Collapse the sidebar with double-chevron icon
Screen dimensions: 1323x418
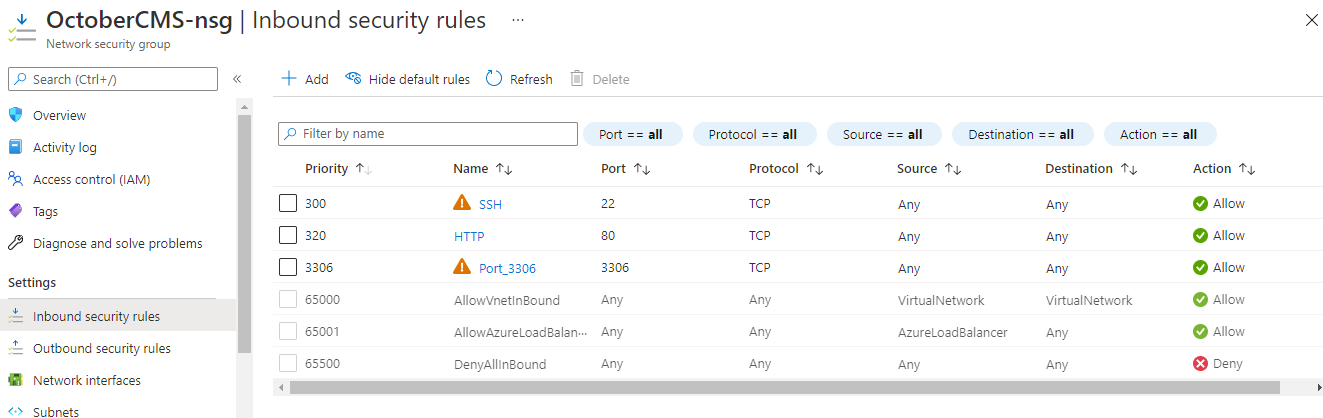237,79
